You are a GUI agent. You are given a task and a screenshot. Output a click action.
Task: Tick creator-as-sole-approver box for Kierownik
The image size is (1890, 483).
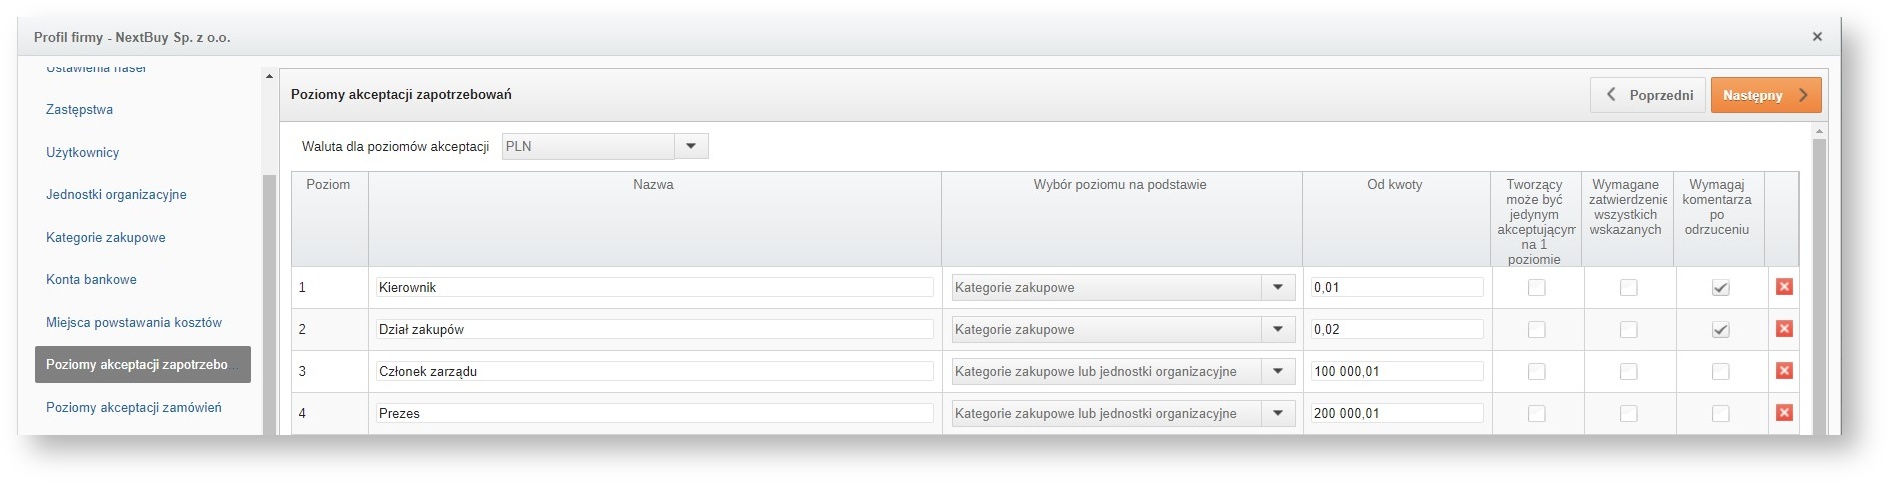[1536, 288]
